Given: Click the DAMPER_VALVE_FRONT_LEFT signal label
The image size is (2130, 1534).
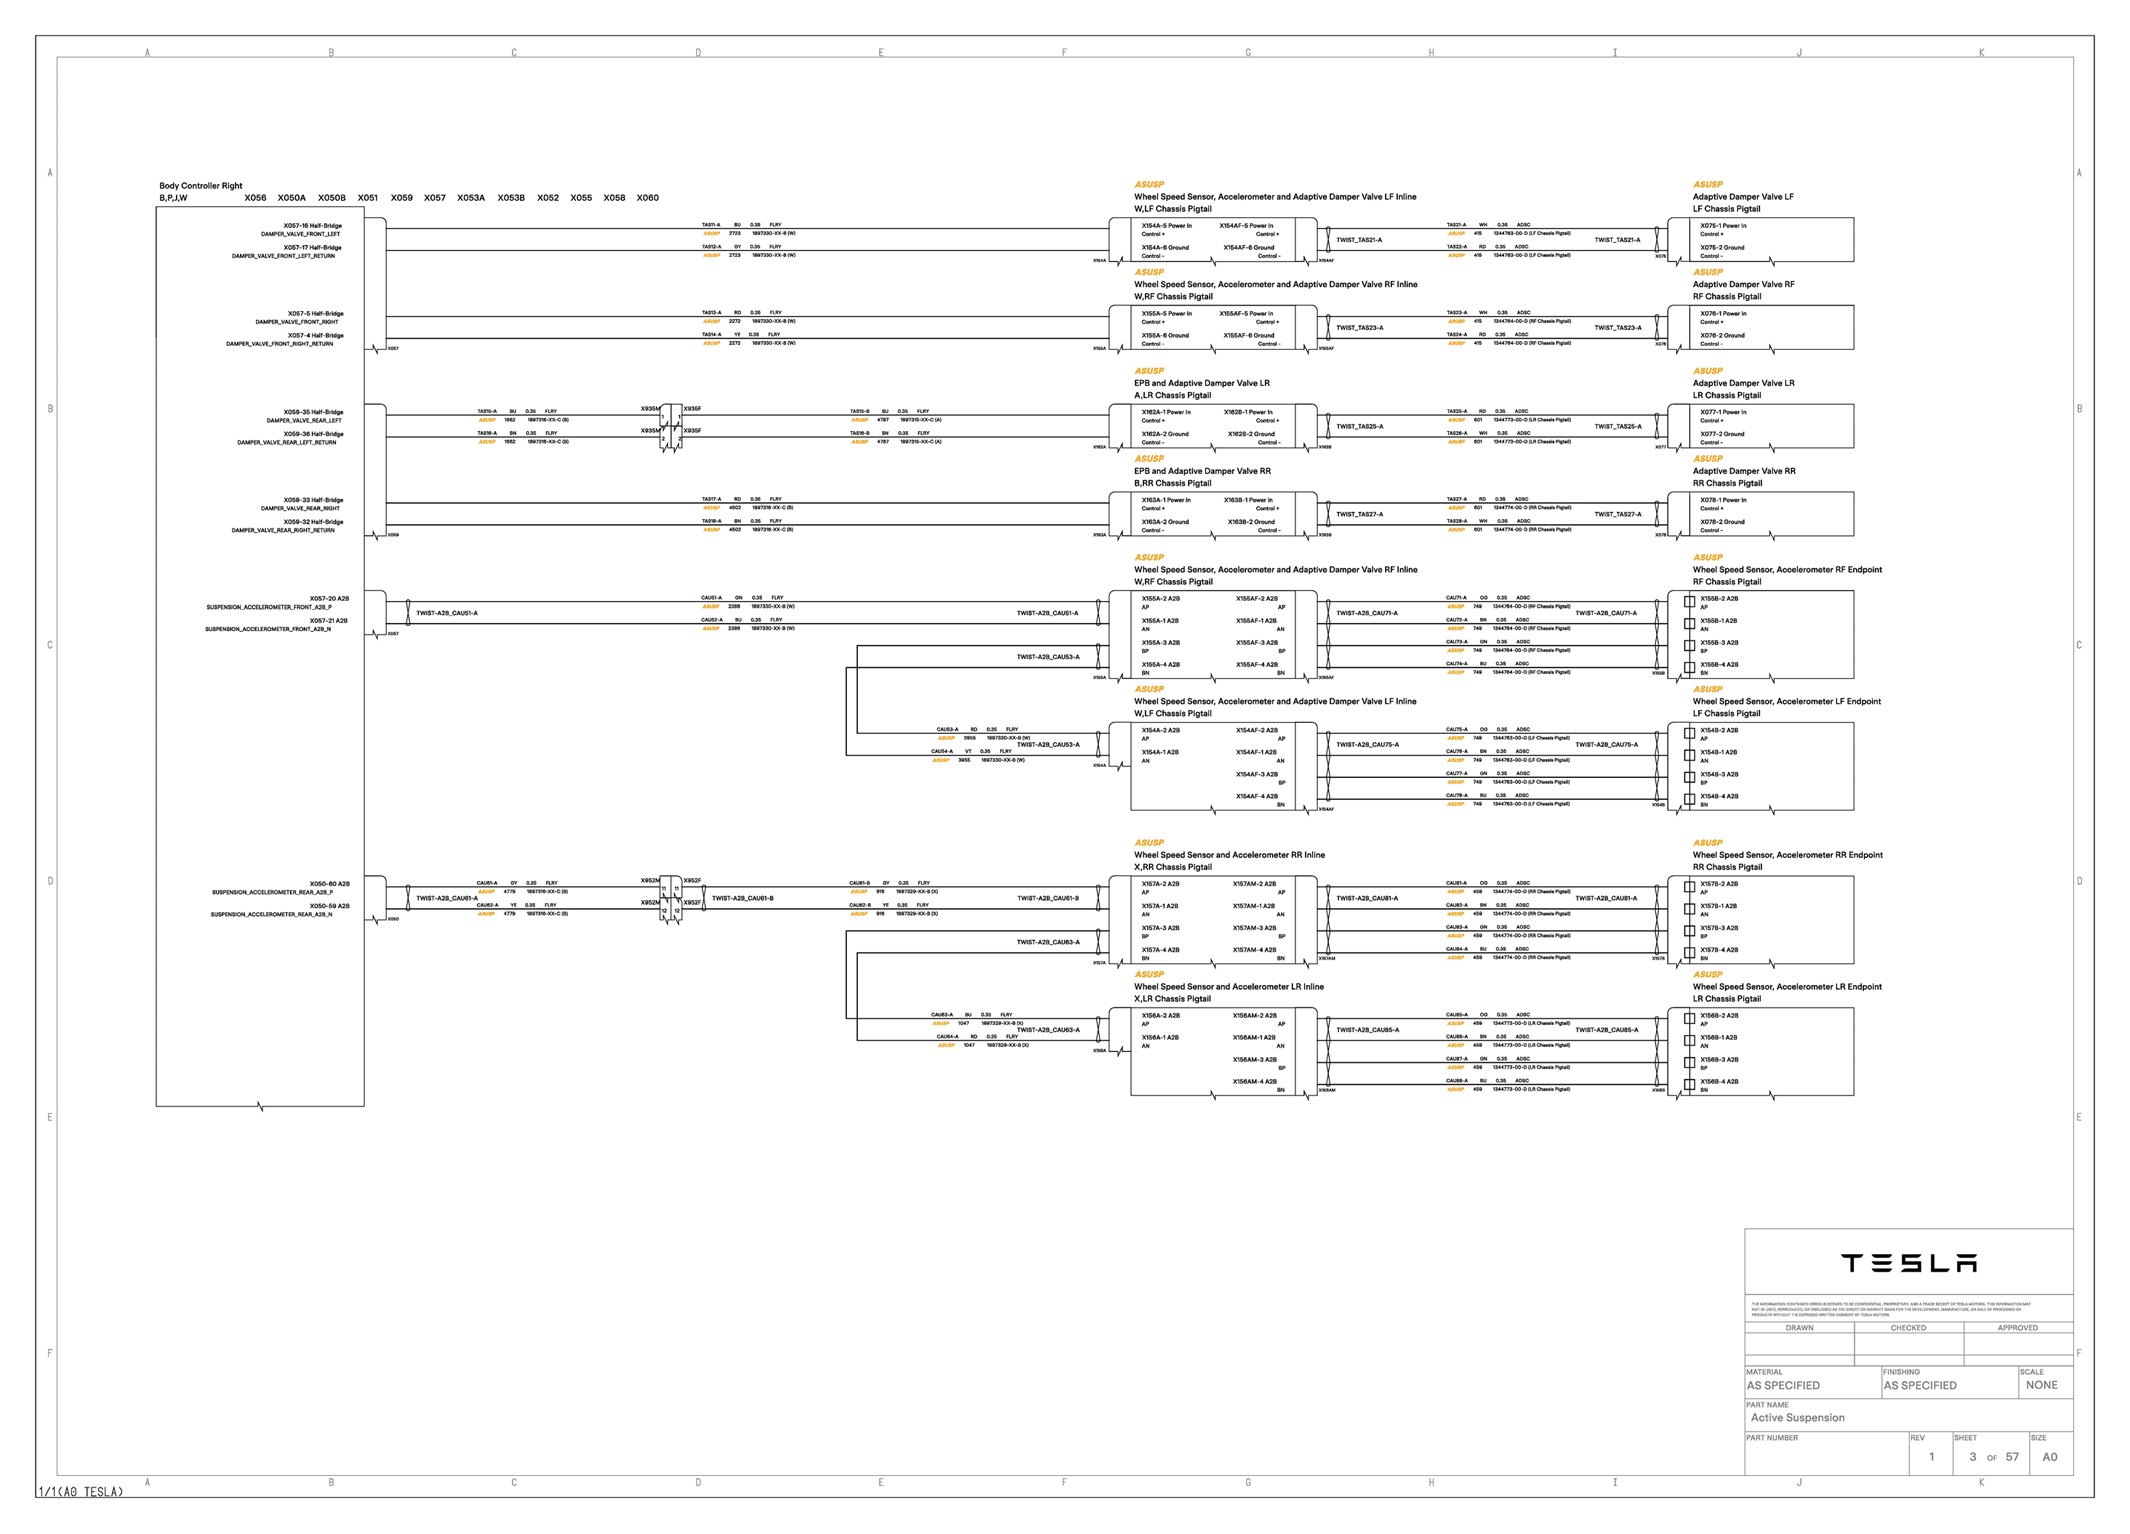Looking at the screenshot, I should 300,234.
